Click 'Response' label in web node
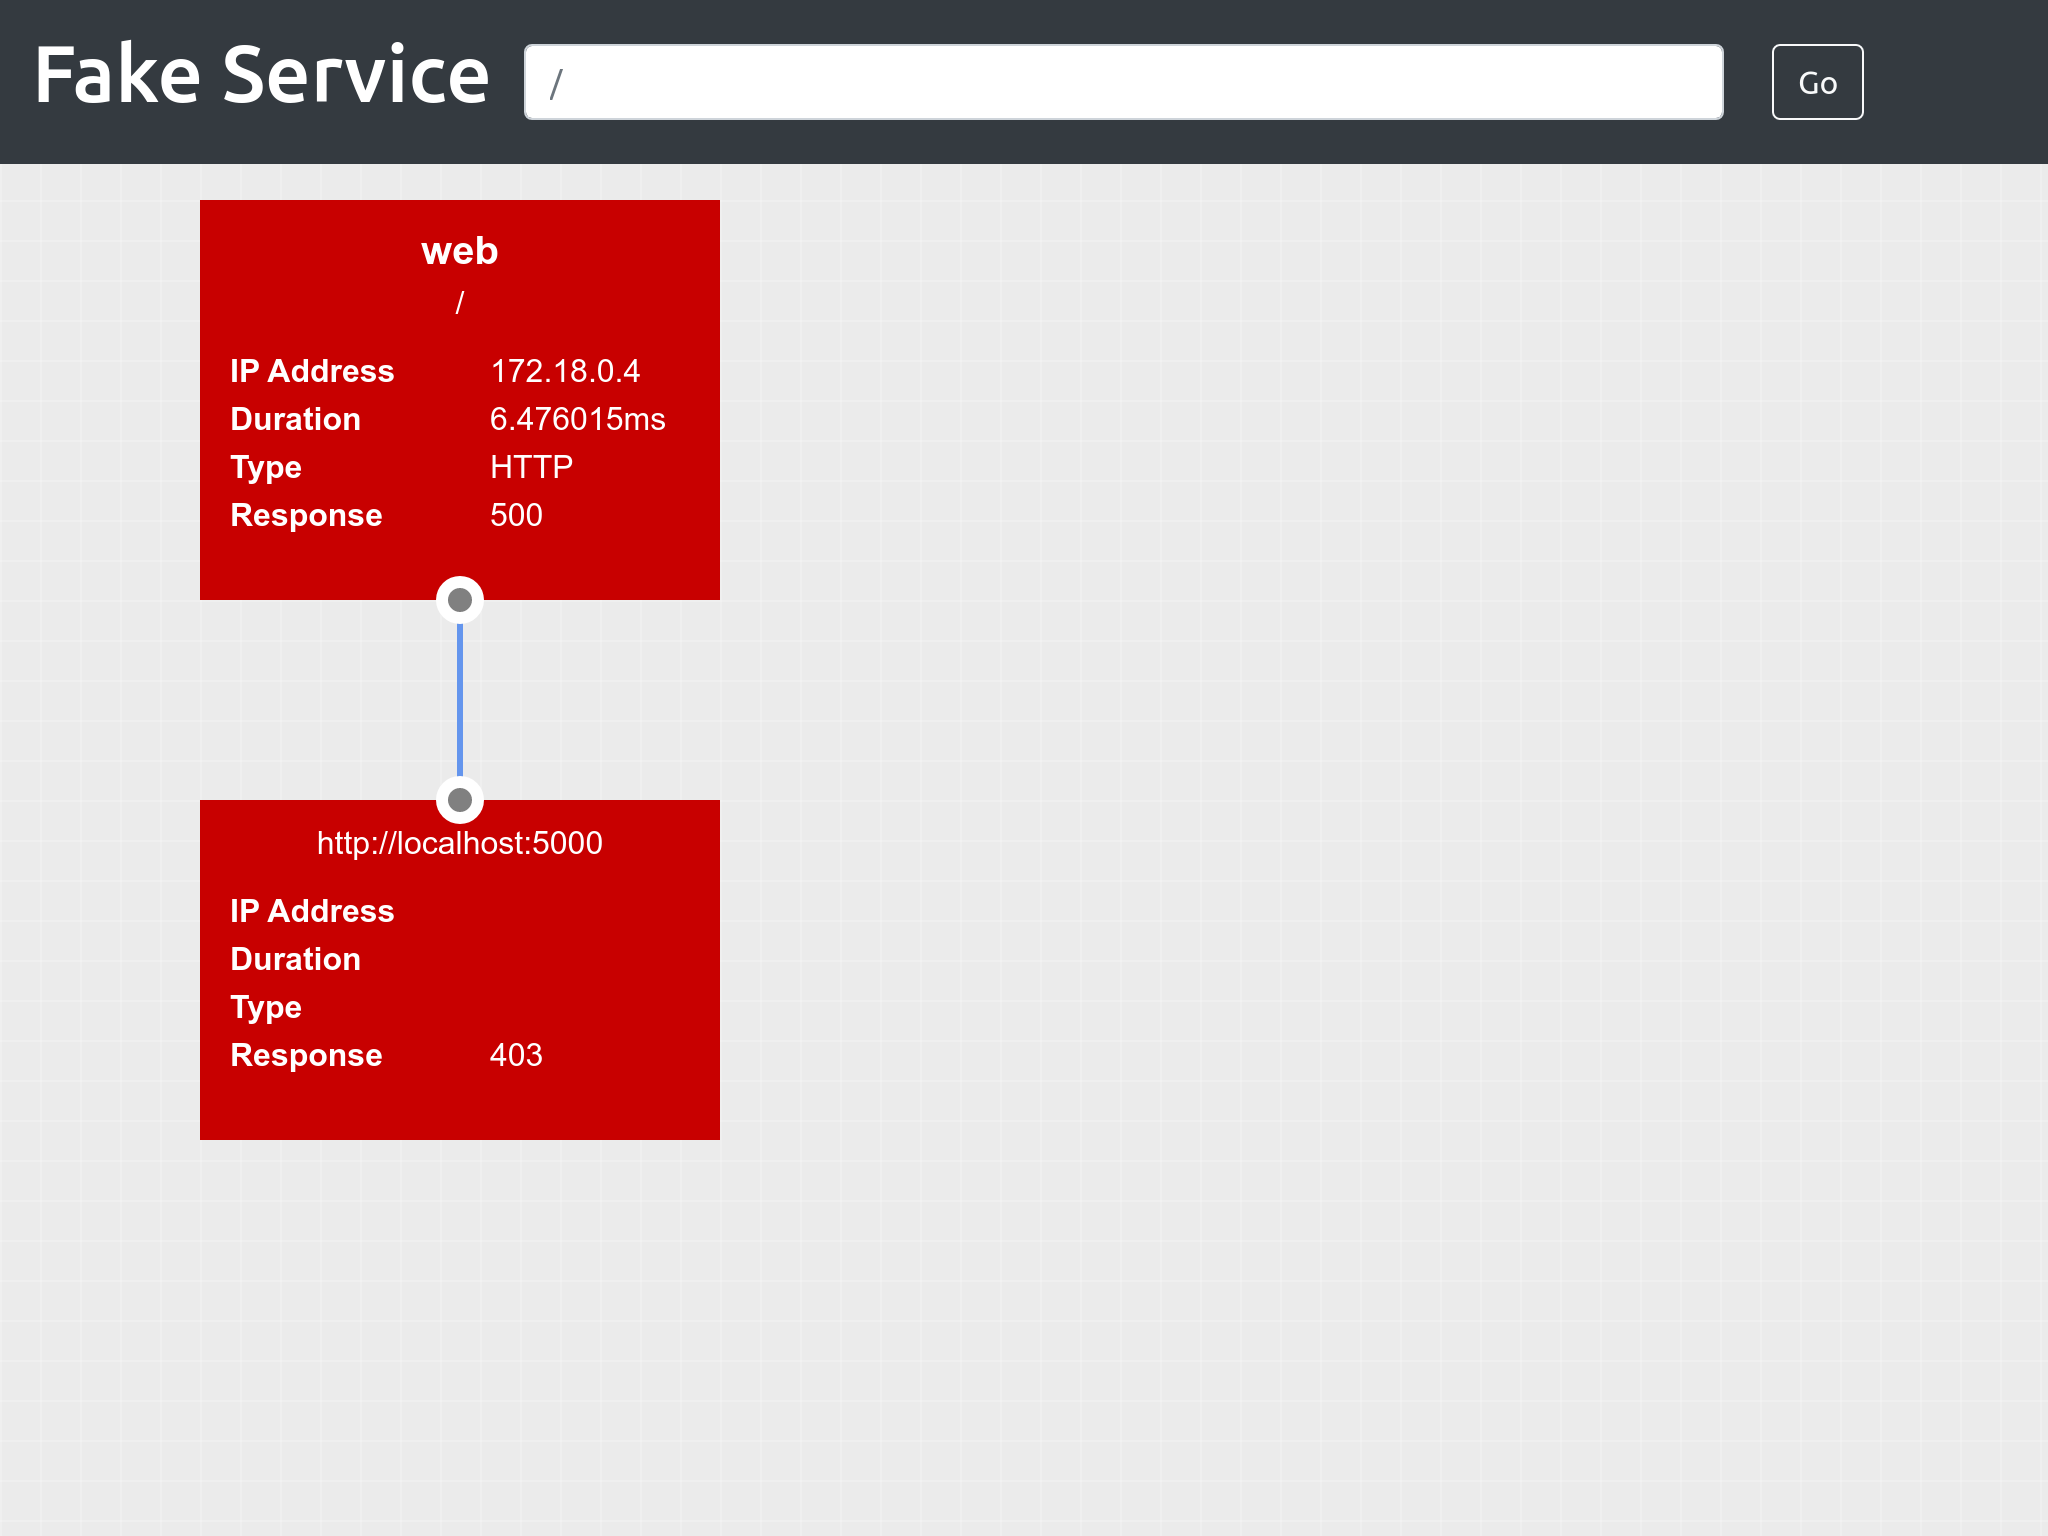Viewport: 2048px width, 1536px height. (306, 515)
